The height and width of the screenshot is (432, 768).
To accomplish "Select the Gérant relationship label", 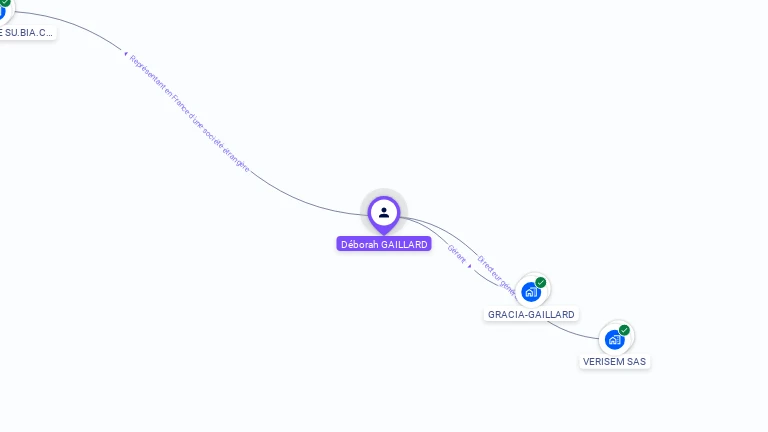I will 456,254.
